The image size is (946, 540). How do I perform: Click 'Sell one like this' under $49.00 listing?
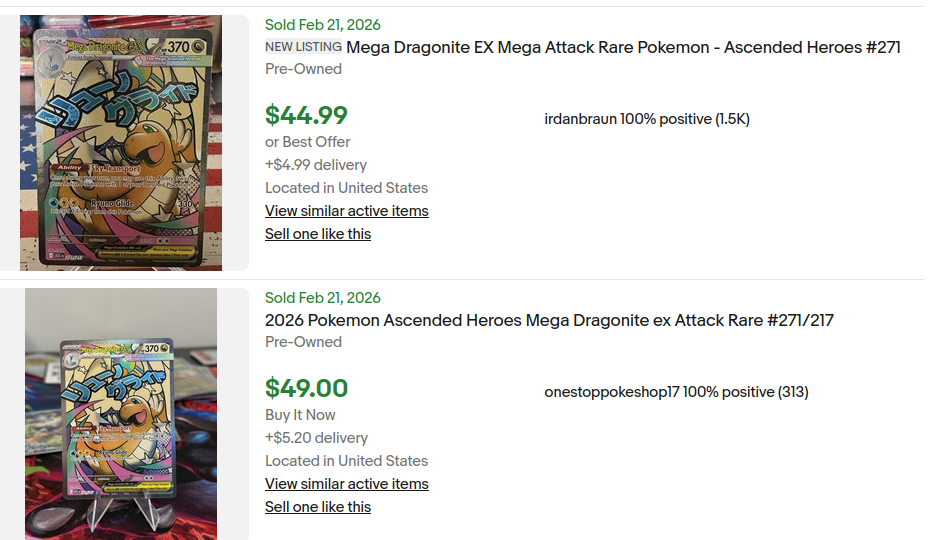point(317,507)
